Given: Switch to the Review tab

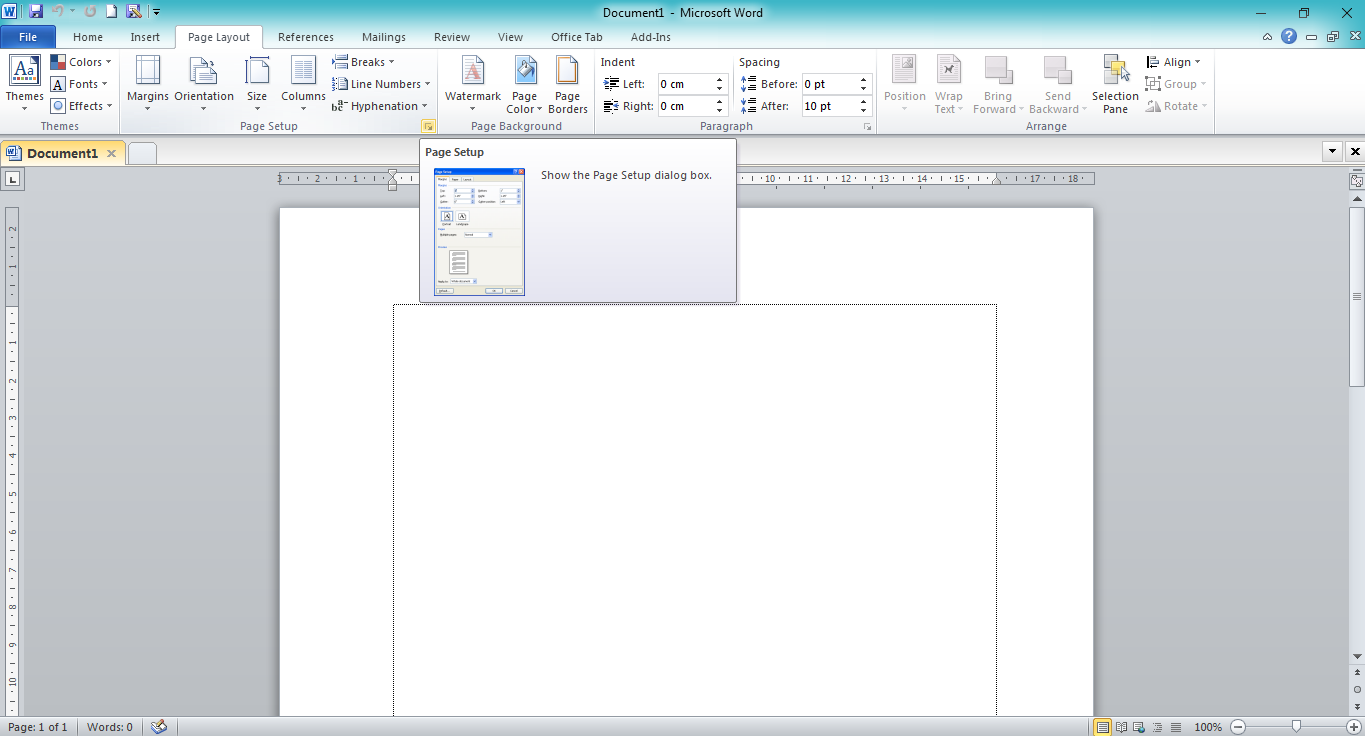Looking at the screenshot, I should pos(452,37).
